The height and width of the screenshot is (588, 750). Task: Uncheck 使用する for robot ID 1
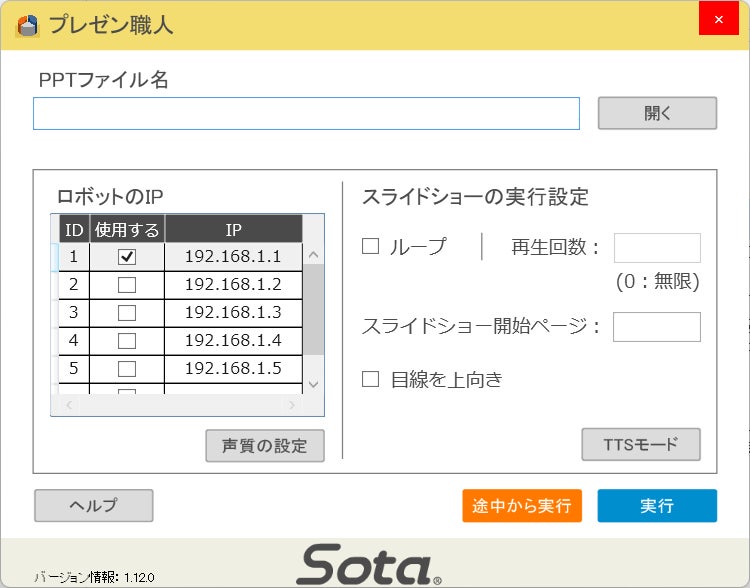[127, 257]
